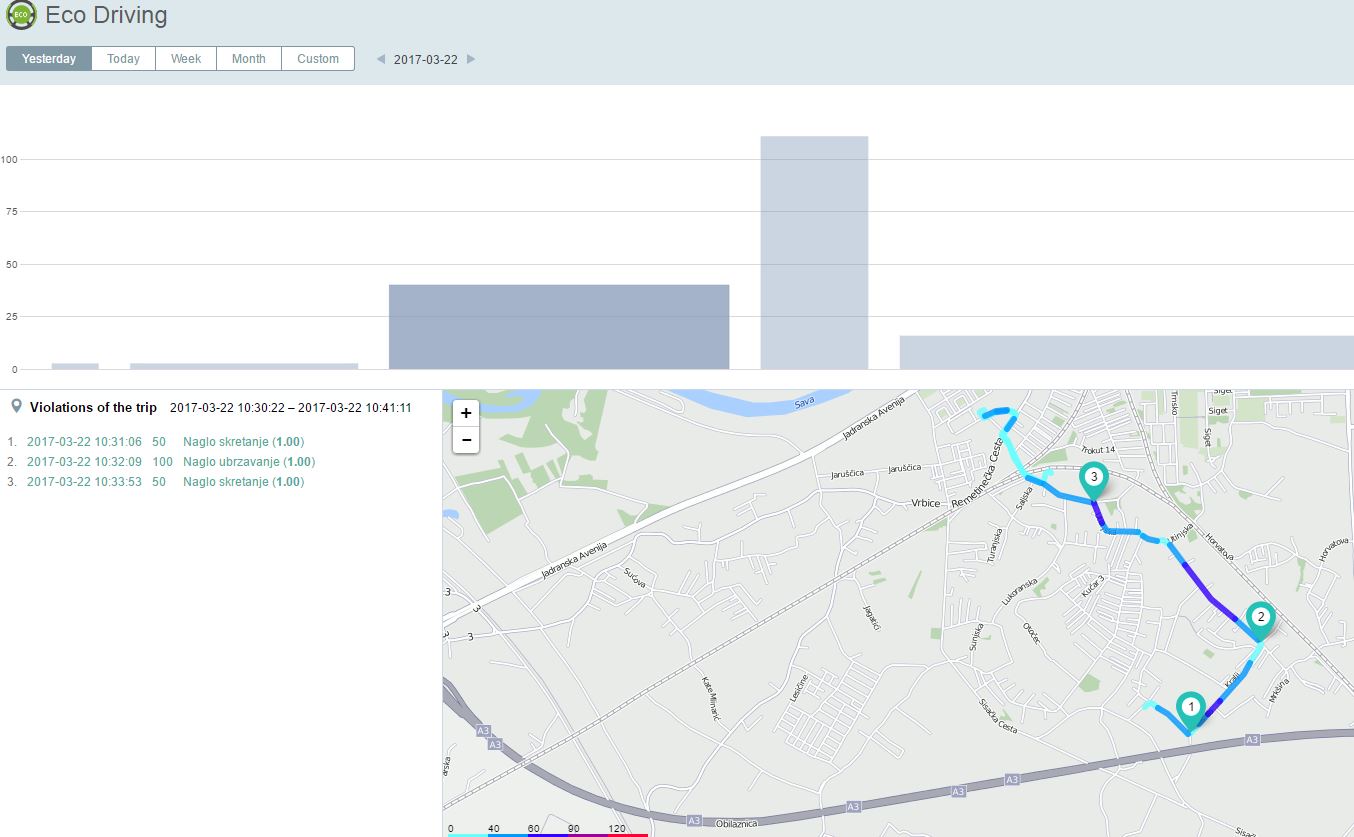Select third violation at 10:33:53

pos(84,482)
